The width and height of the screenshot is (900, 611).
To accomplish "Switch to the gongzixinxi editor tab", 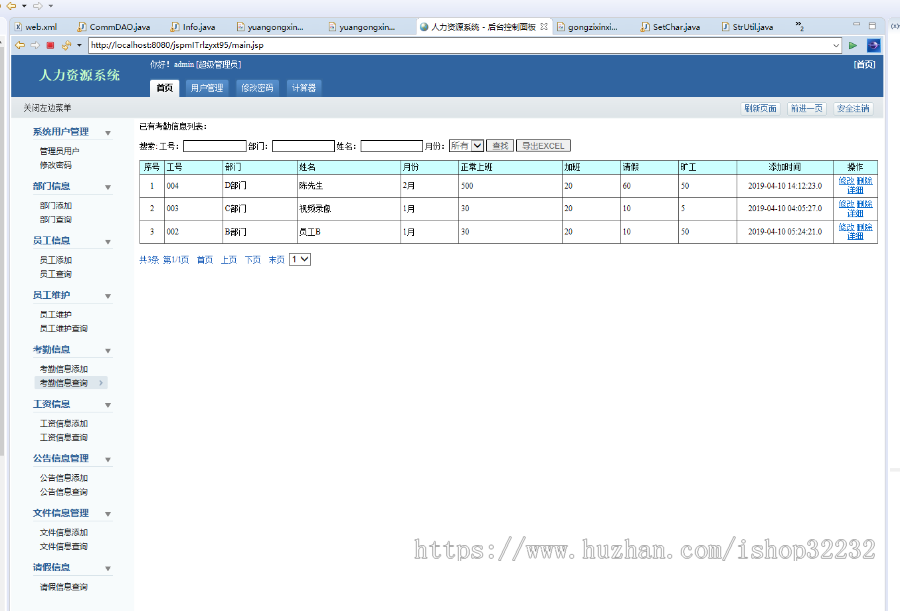I will (587, 26).
